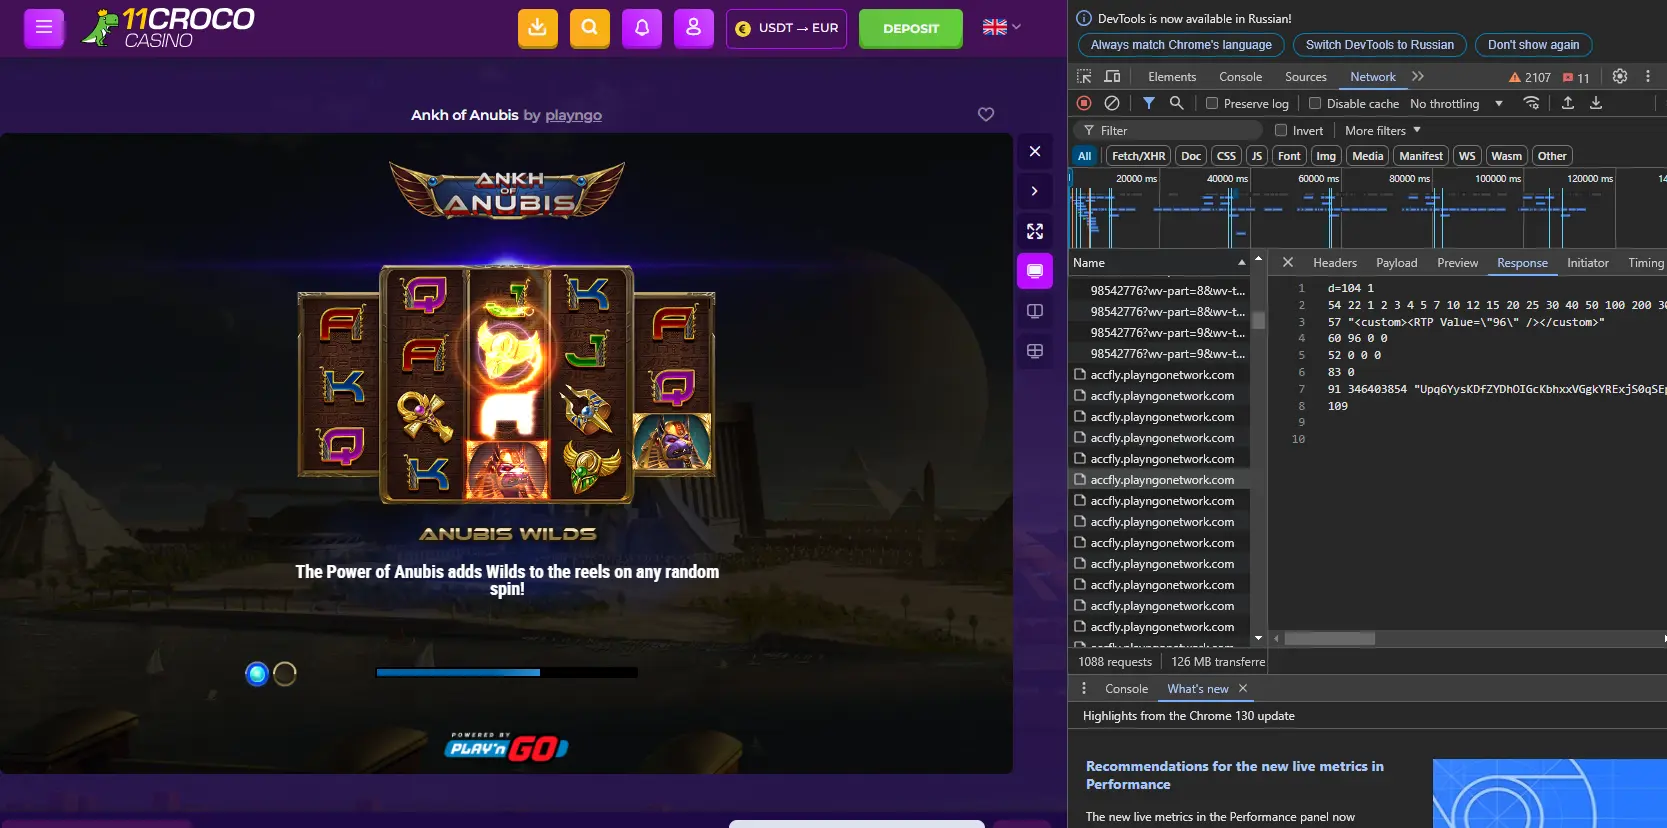This screenshot has height=828, width=1667.
Task: Open the notifications bell
Action: (x=642, y=28)
